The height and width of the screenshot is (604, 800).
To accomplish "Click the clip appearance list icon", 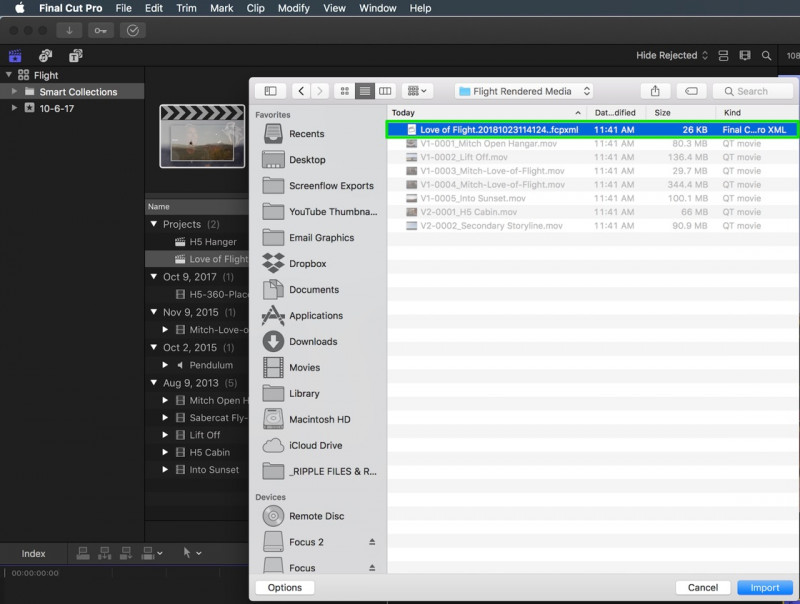I will (723, 56).
